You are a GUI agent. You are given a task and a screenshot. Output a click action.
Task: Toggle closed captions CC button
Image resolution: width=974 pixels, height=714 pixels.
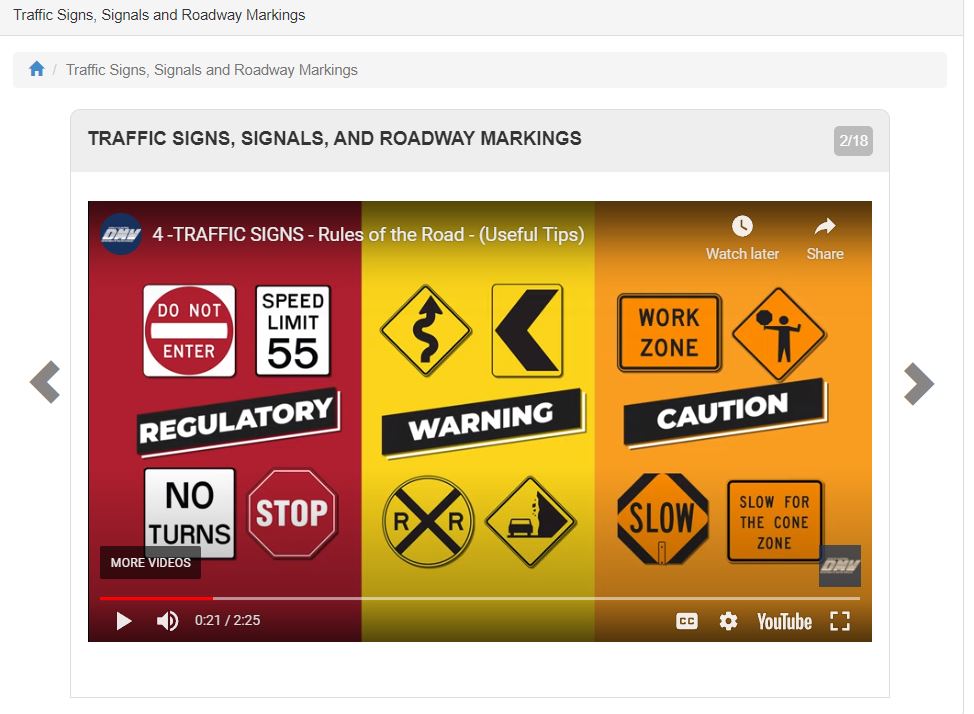click(686, 621)
